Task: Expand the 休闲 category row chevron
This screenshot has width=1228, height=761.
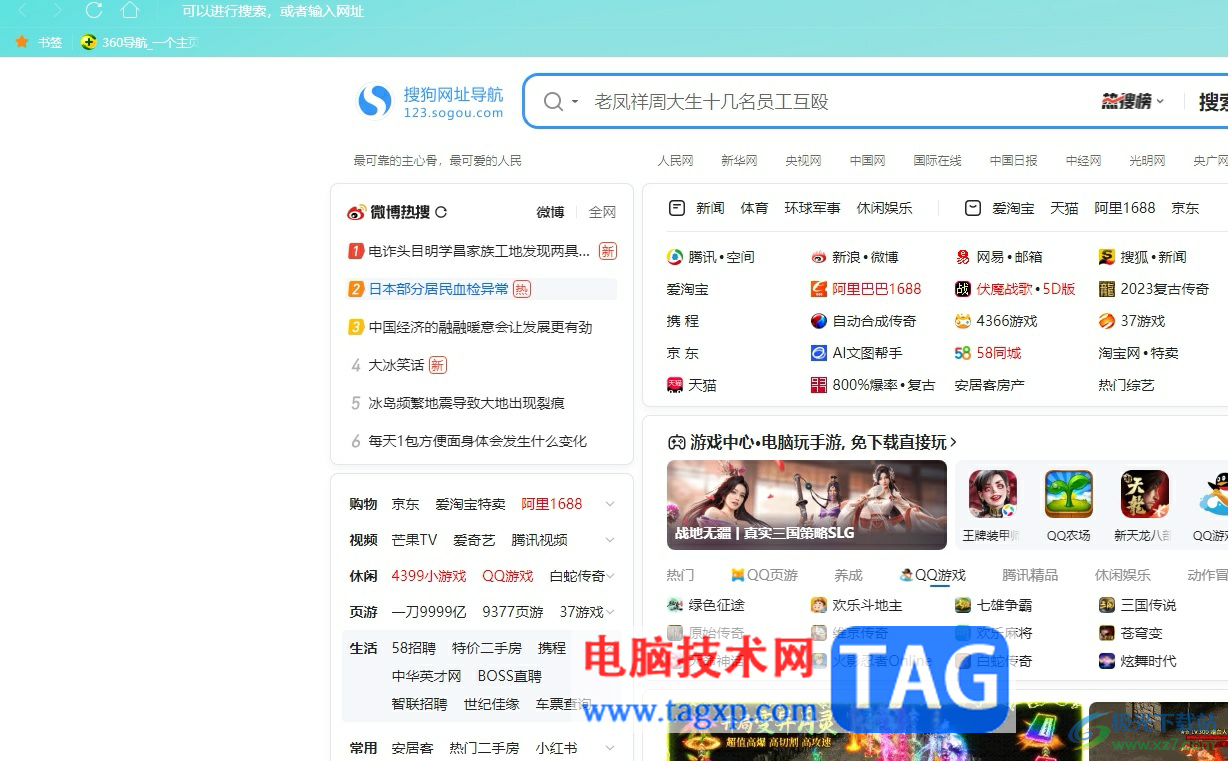Action: [x=610, y=576]
